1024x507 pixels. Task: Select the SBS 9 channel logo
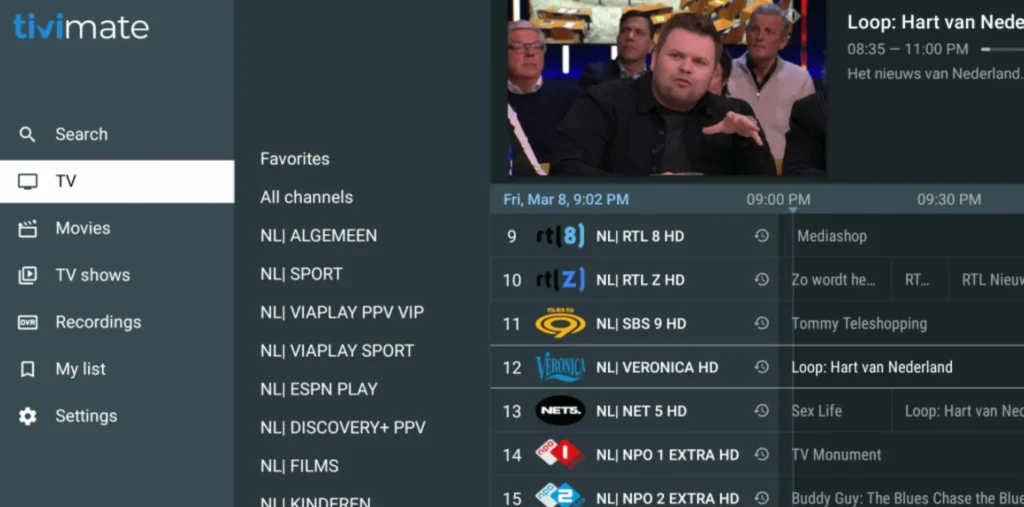(560, 323)
